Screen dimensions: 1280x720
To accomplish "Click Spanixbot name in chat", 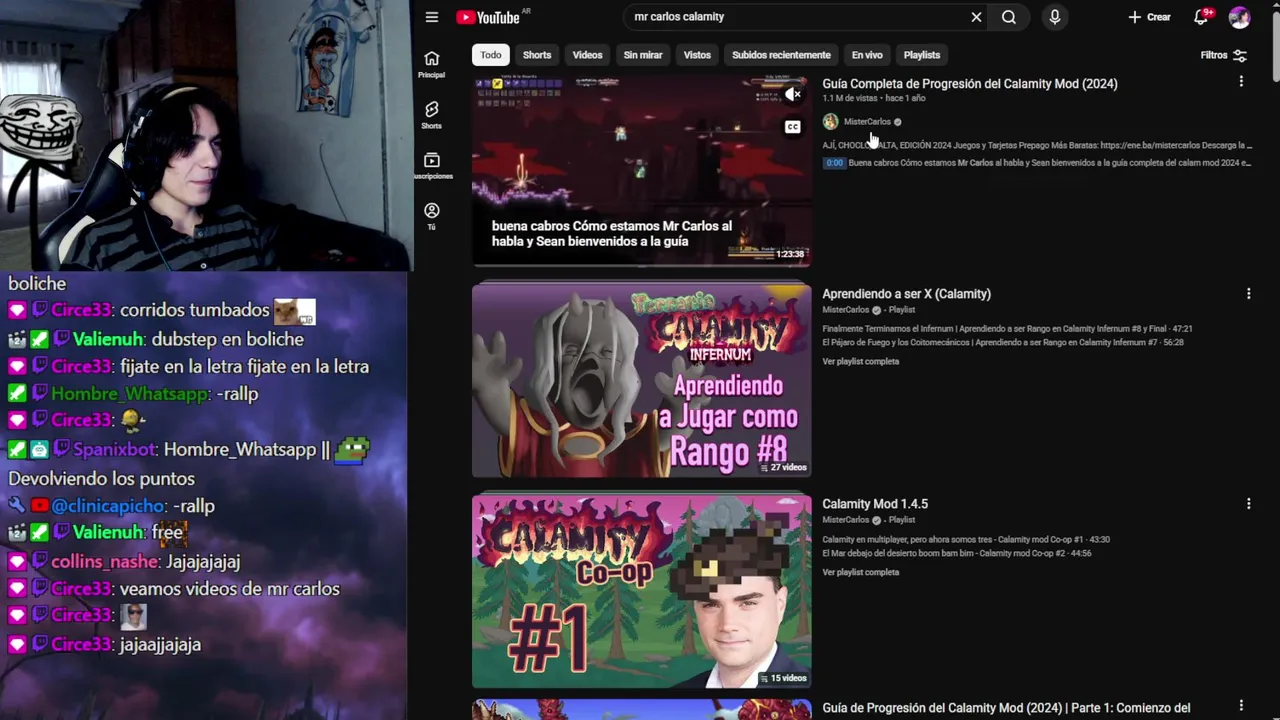I will pos(114,450).
